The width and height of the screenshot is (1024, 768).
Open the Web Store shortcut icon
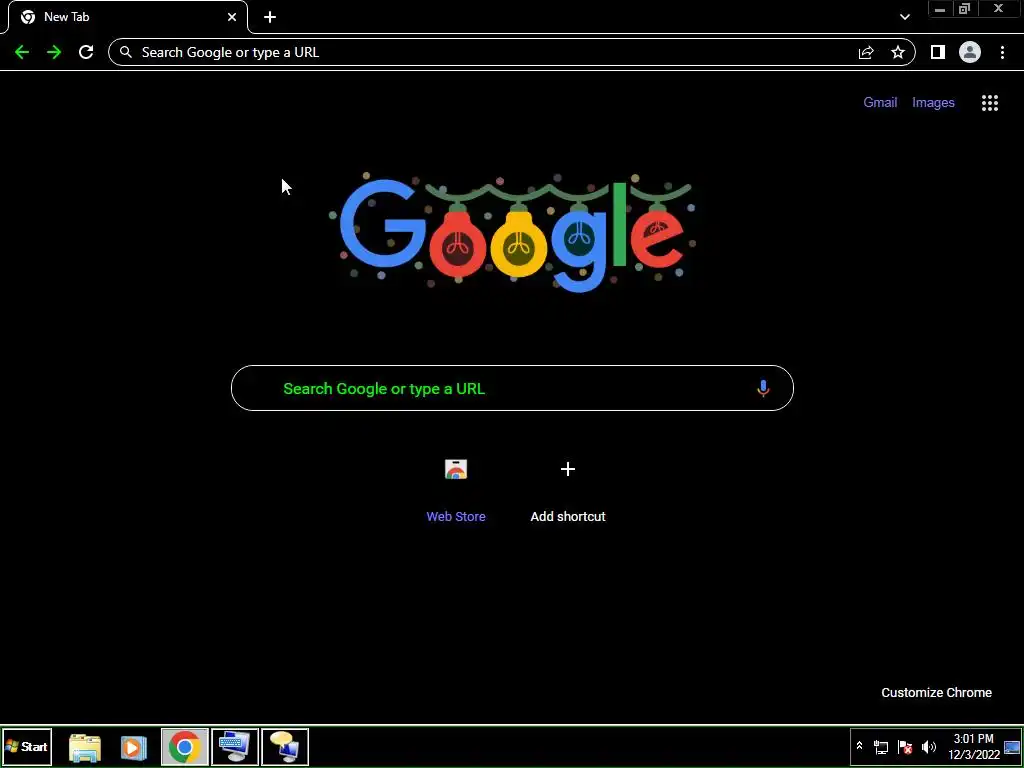456,469
